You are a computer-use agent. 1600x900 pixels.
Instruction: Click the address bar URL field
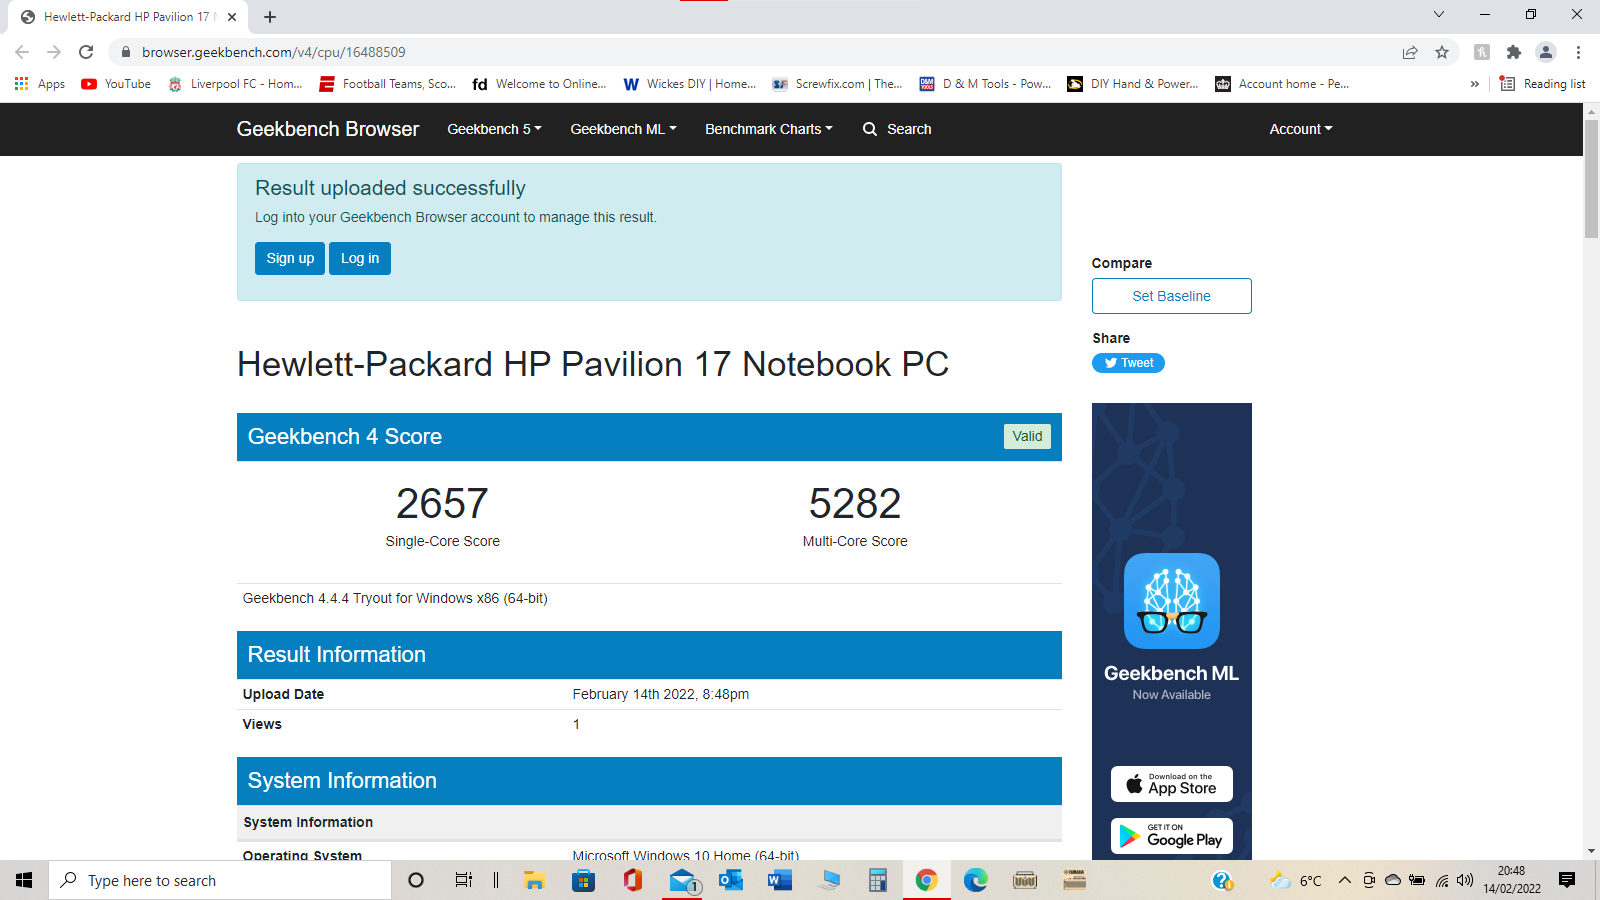[x=750, y=52]
